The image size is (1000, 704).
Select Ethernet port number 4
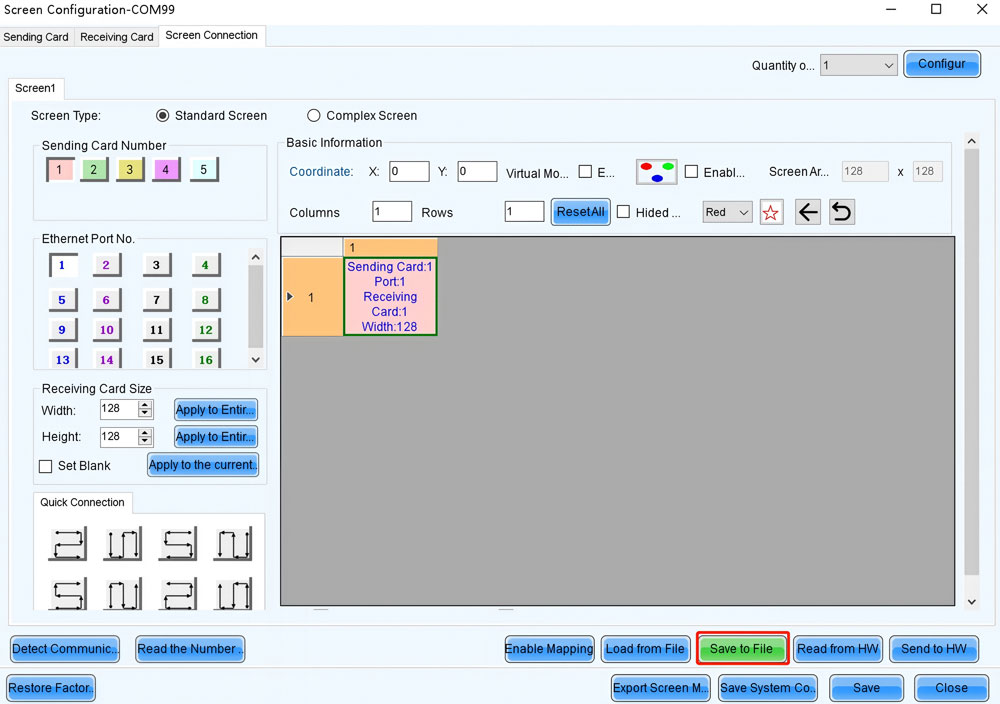click(x=205, y=265)
